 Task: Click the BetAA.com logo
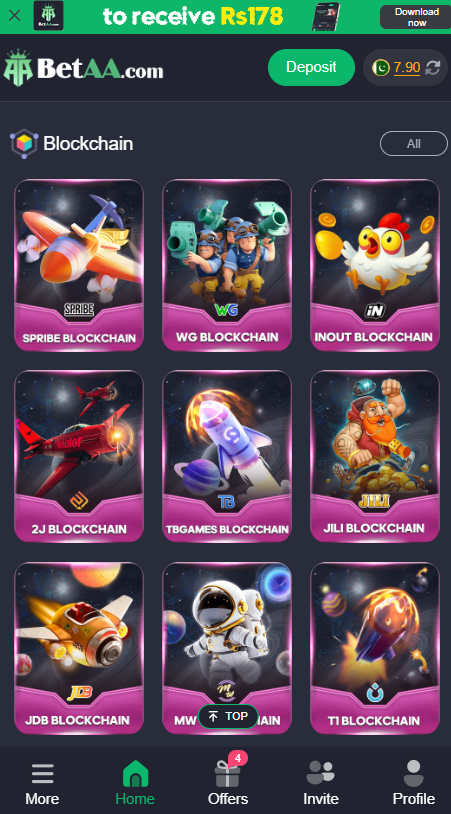(84, 68)
